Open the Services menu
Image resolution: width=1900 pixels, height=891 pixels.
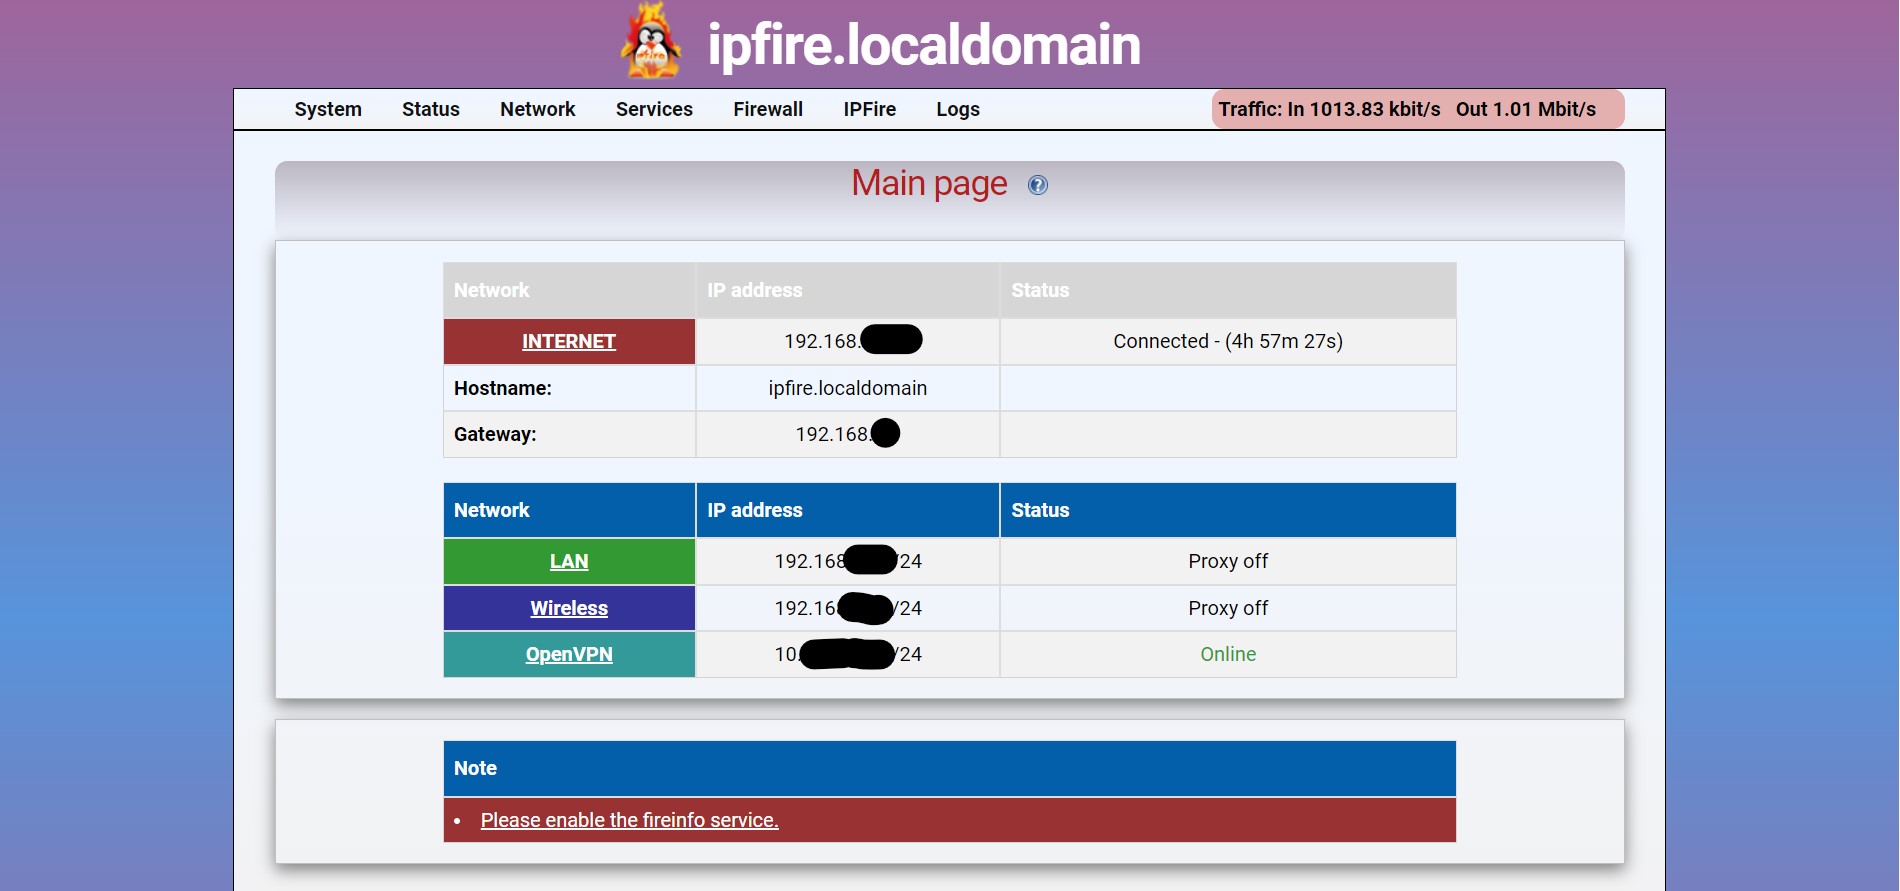click(x=654, y=109)
